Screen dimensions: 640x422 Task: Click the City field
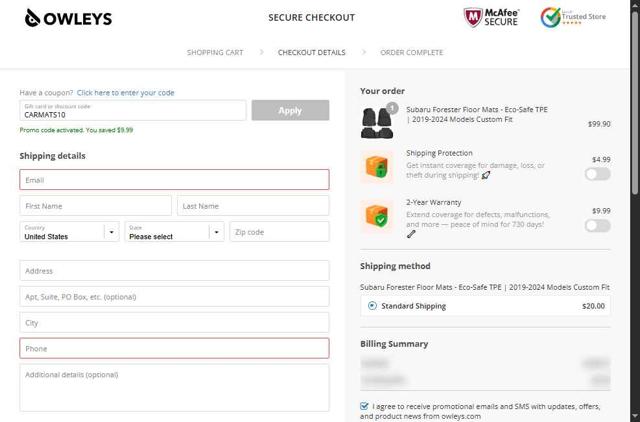(174, 323)
